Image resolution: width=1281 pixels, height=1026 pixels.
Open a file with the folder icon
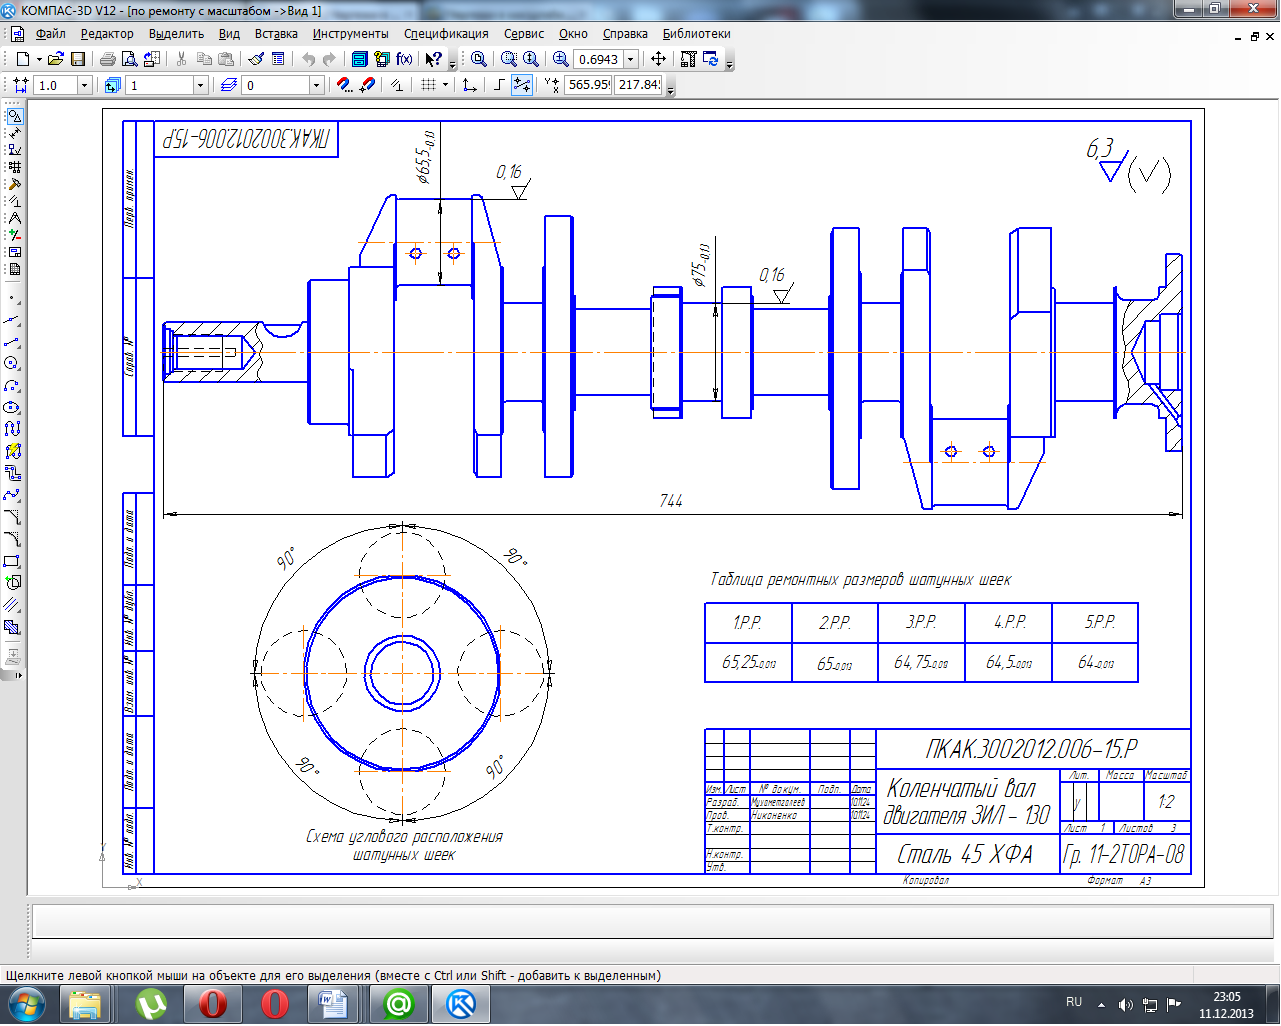(56, 59)
